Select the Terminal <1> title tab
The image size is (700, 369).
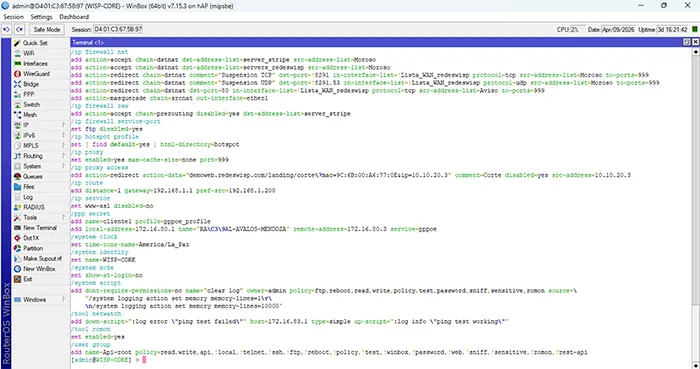pos(88,42)
